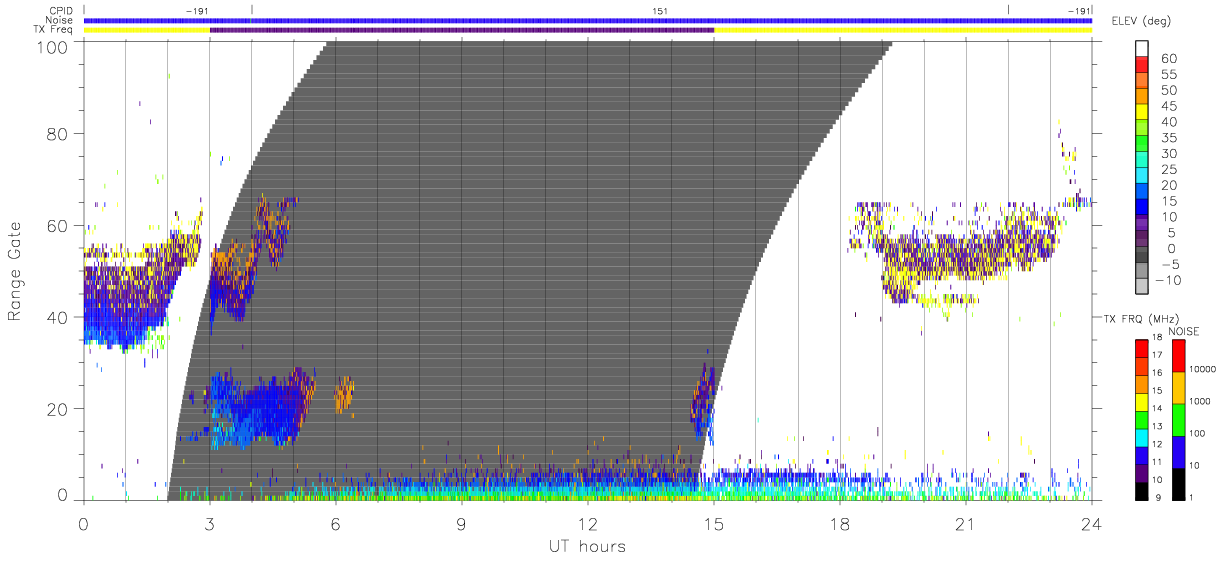Click the purple portion of the TX Freq strip
This screenshot has height=567, width=1228.
point(462,30)
